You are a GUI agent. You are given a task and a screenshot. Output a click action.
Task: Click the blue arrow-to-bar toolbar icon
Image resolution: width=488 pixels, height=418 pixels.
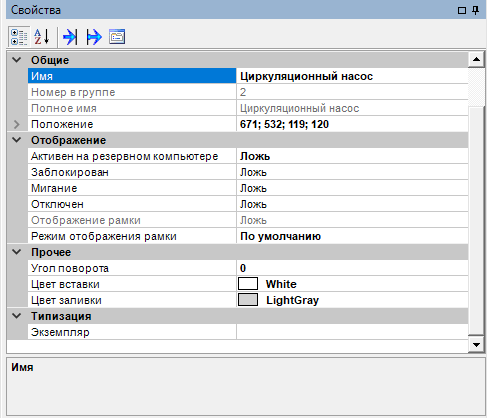(x=70, y=37)
